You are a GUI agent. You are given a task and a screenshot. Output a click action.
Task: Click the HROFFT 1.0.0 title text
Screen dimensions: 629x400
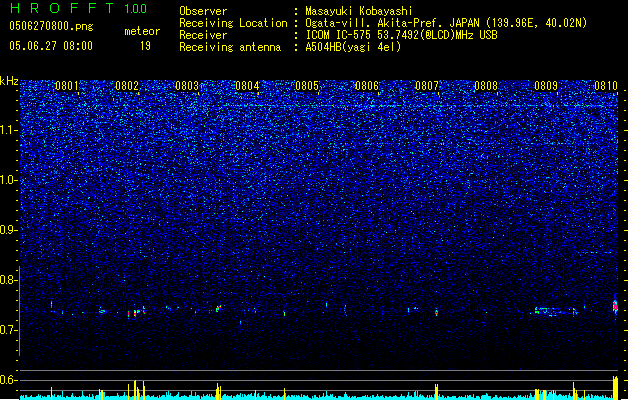tap(79, 8)
